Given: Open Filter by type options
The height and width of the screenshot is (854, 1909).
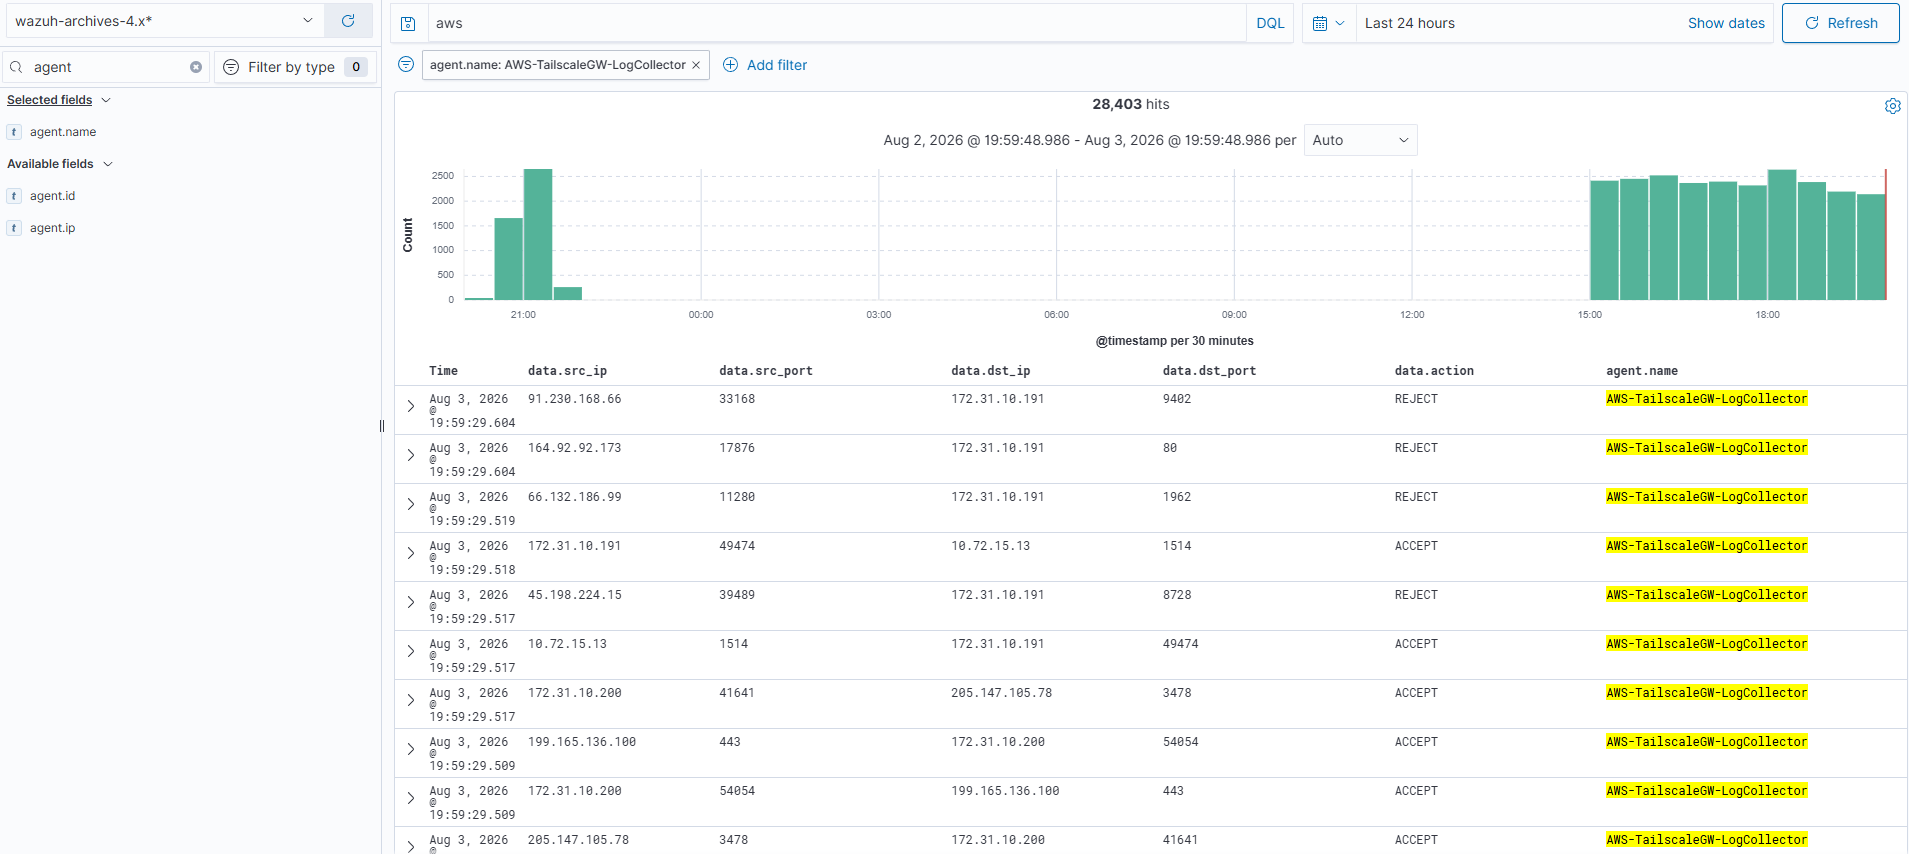Looking at the screenshot, I should pyautogui.click(x=295, y=67).
